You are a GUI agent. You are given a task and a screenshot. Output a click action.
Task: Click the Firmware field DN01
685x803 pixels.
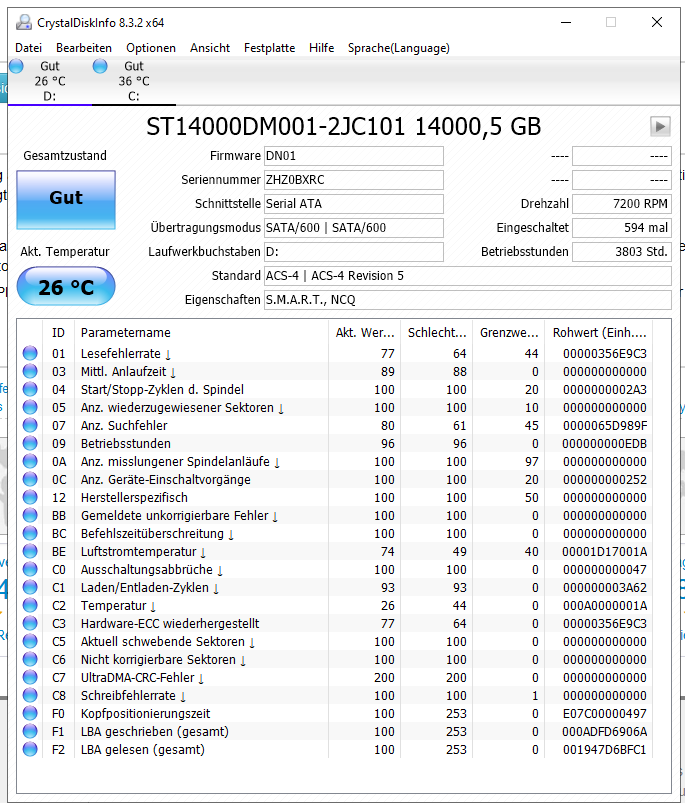354,156
